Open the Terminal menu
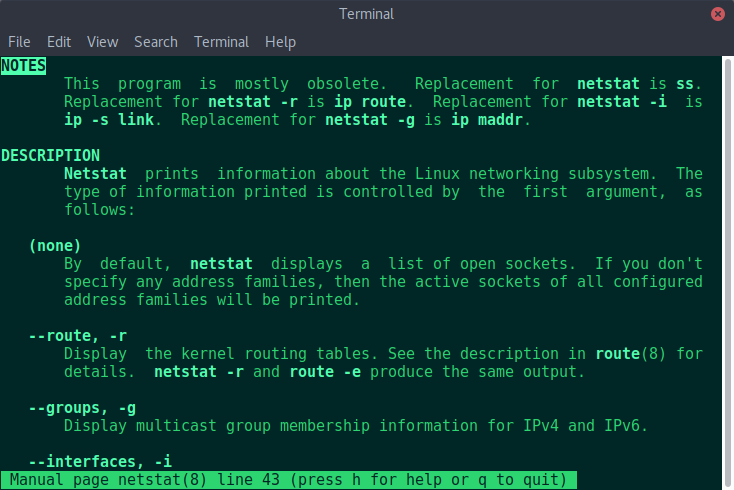 click(x=221, y=42)
